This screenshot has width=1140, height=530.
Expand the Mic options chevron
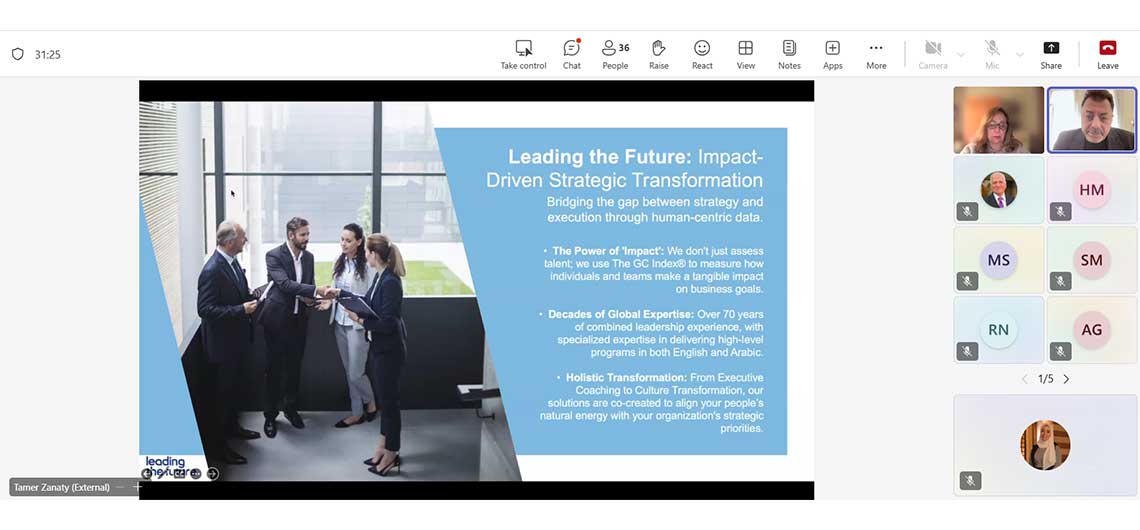pos(1020,55)
